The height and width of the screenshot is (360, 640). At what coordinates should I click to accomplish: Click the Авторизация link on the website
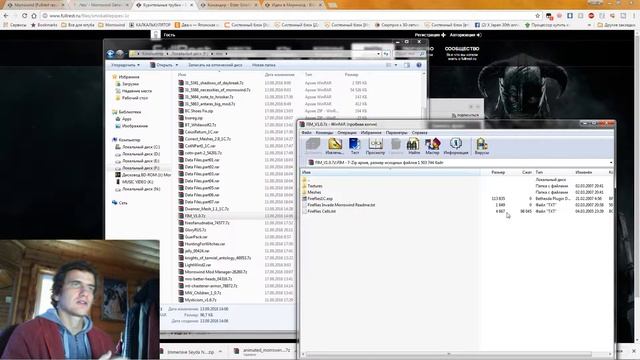click(465, 35)
